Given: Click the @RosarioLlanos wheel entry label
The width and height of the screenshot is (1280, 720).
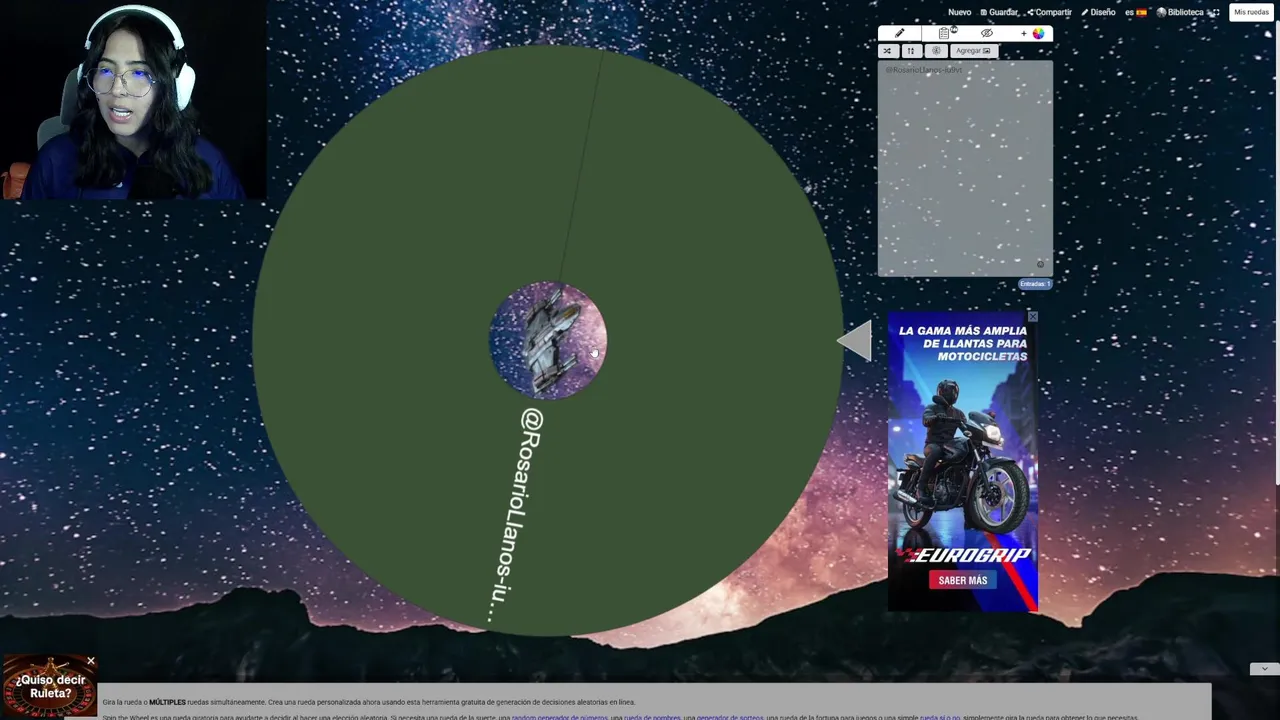Looking at the screenshot, I should coord(516,516).
